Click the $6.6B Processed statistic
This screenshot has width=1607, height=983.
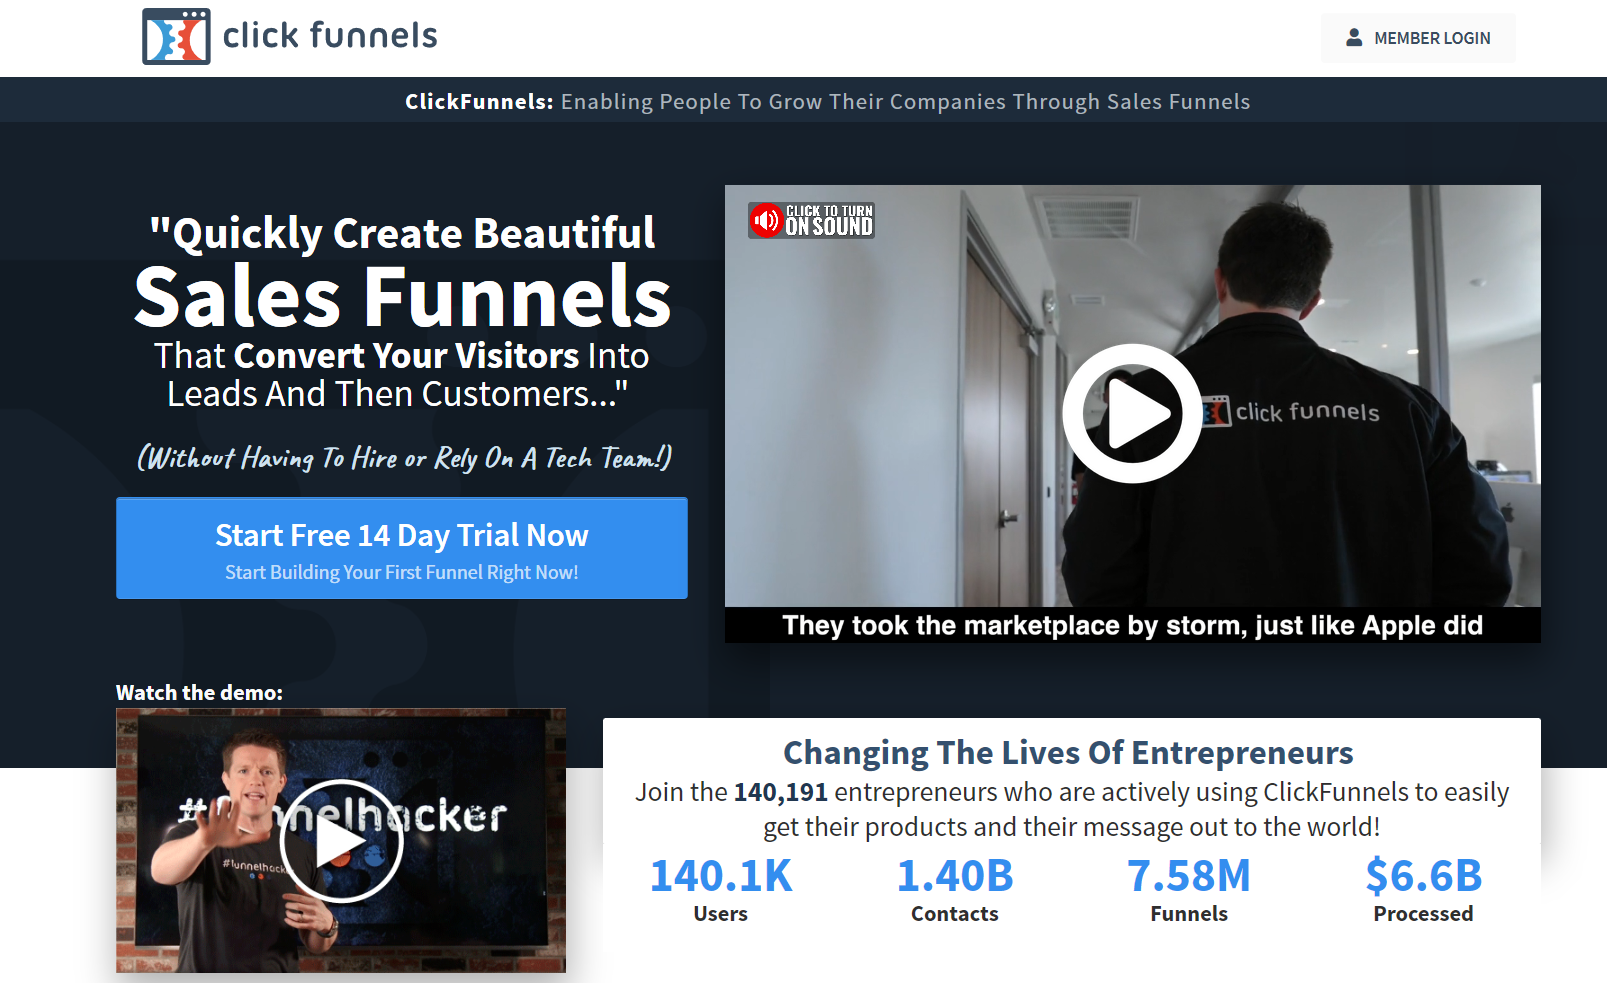click(1423, 889)
